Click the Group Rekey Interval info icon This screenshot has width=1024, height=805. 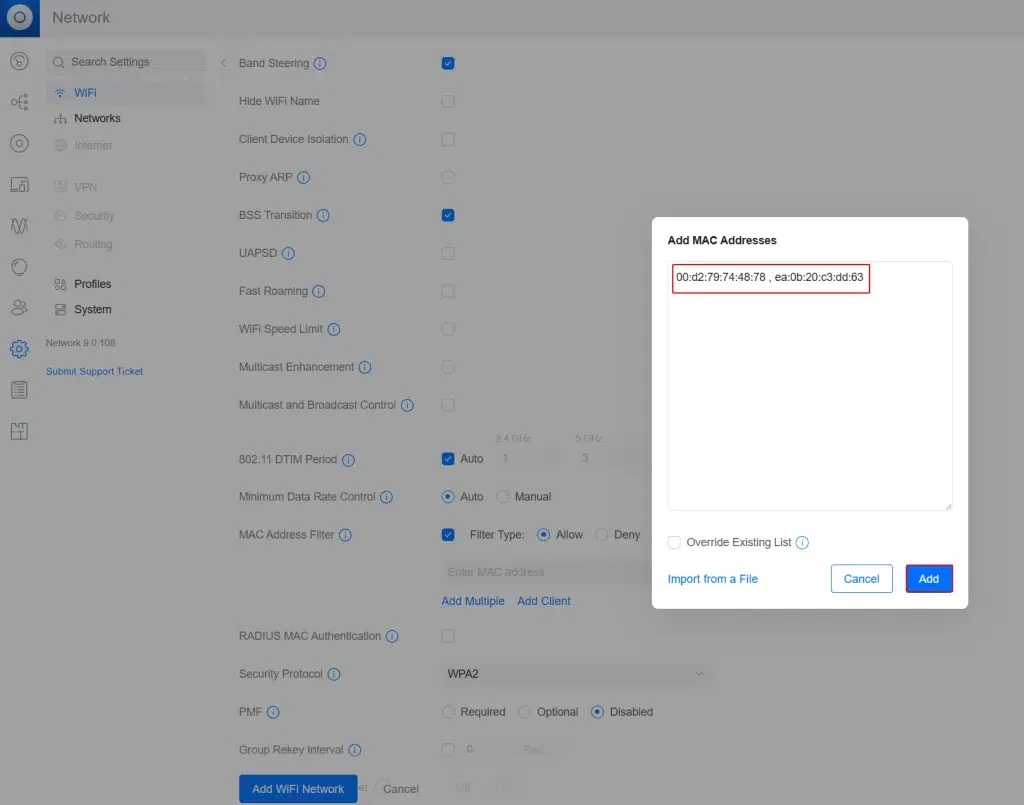pos(355,750)
